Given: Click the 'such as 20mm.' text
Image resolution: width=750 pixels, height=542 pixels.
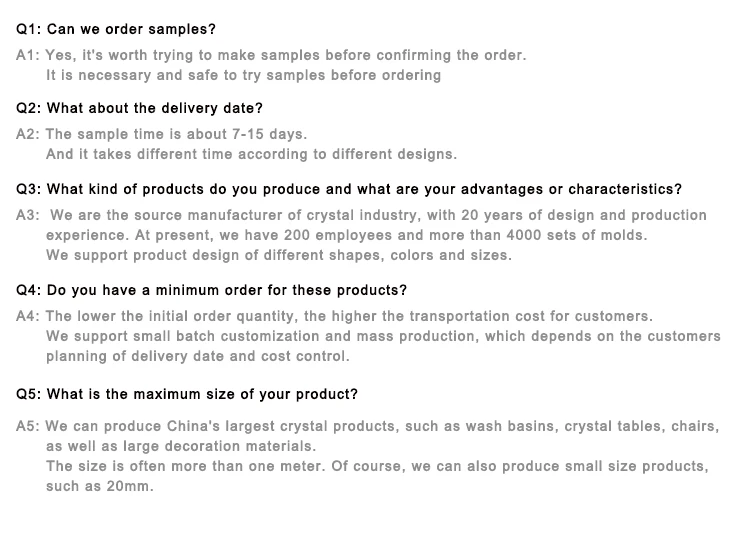Looking at the screenshot, I should click(x=100, y=486).
